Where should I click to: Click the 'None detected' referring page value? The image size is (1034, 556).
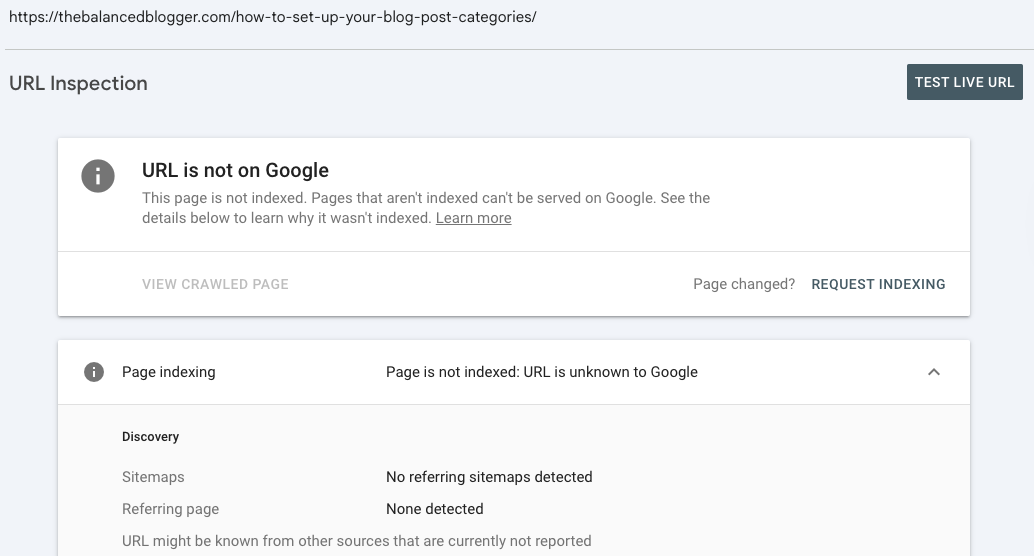434,509
